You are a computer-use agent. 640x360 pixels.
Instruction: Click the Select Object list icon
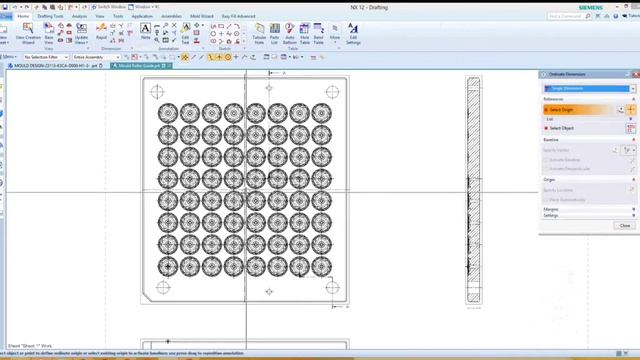click(x=631, y=128)
